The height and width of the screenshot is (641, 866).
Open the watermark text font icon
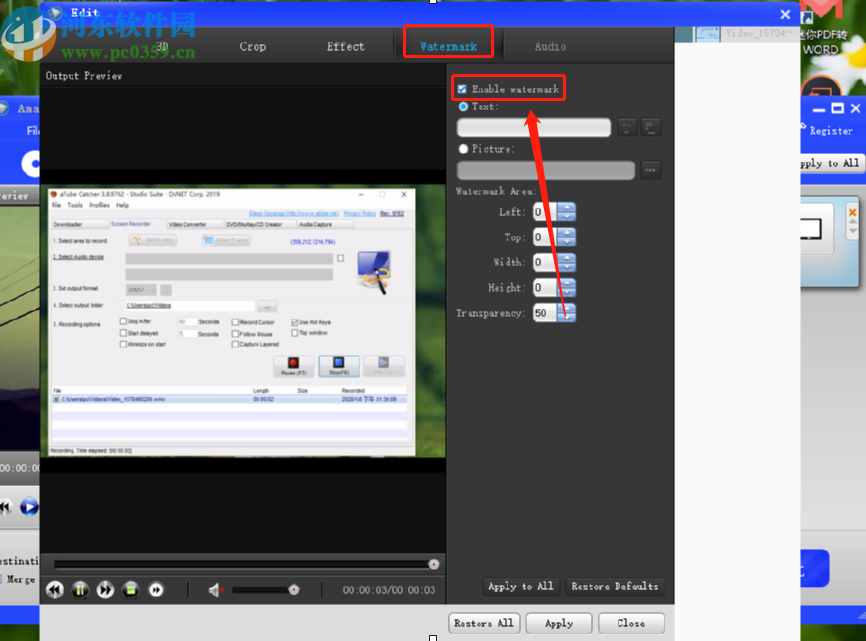click(627, 127)
